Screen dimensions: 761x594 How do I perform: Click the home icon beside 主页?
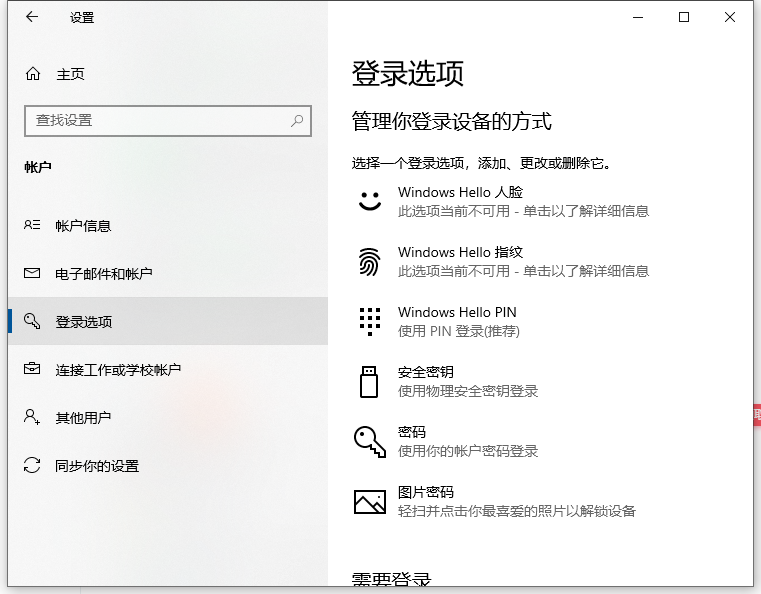coord(33,74)
